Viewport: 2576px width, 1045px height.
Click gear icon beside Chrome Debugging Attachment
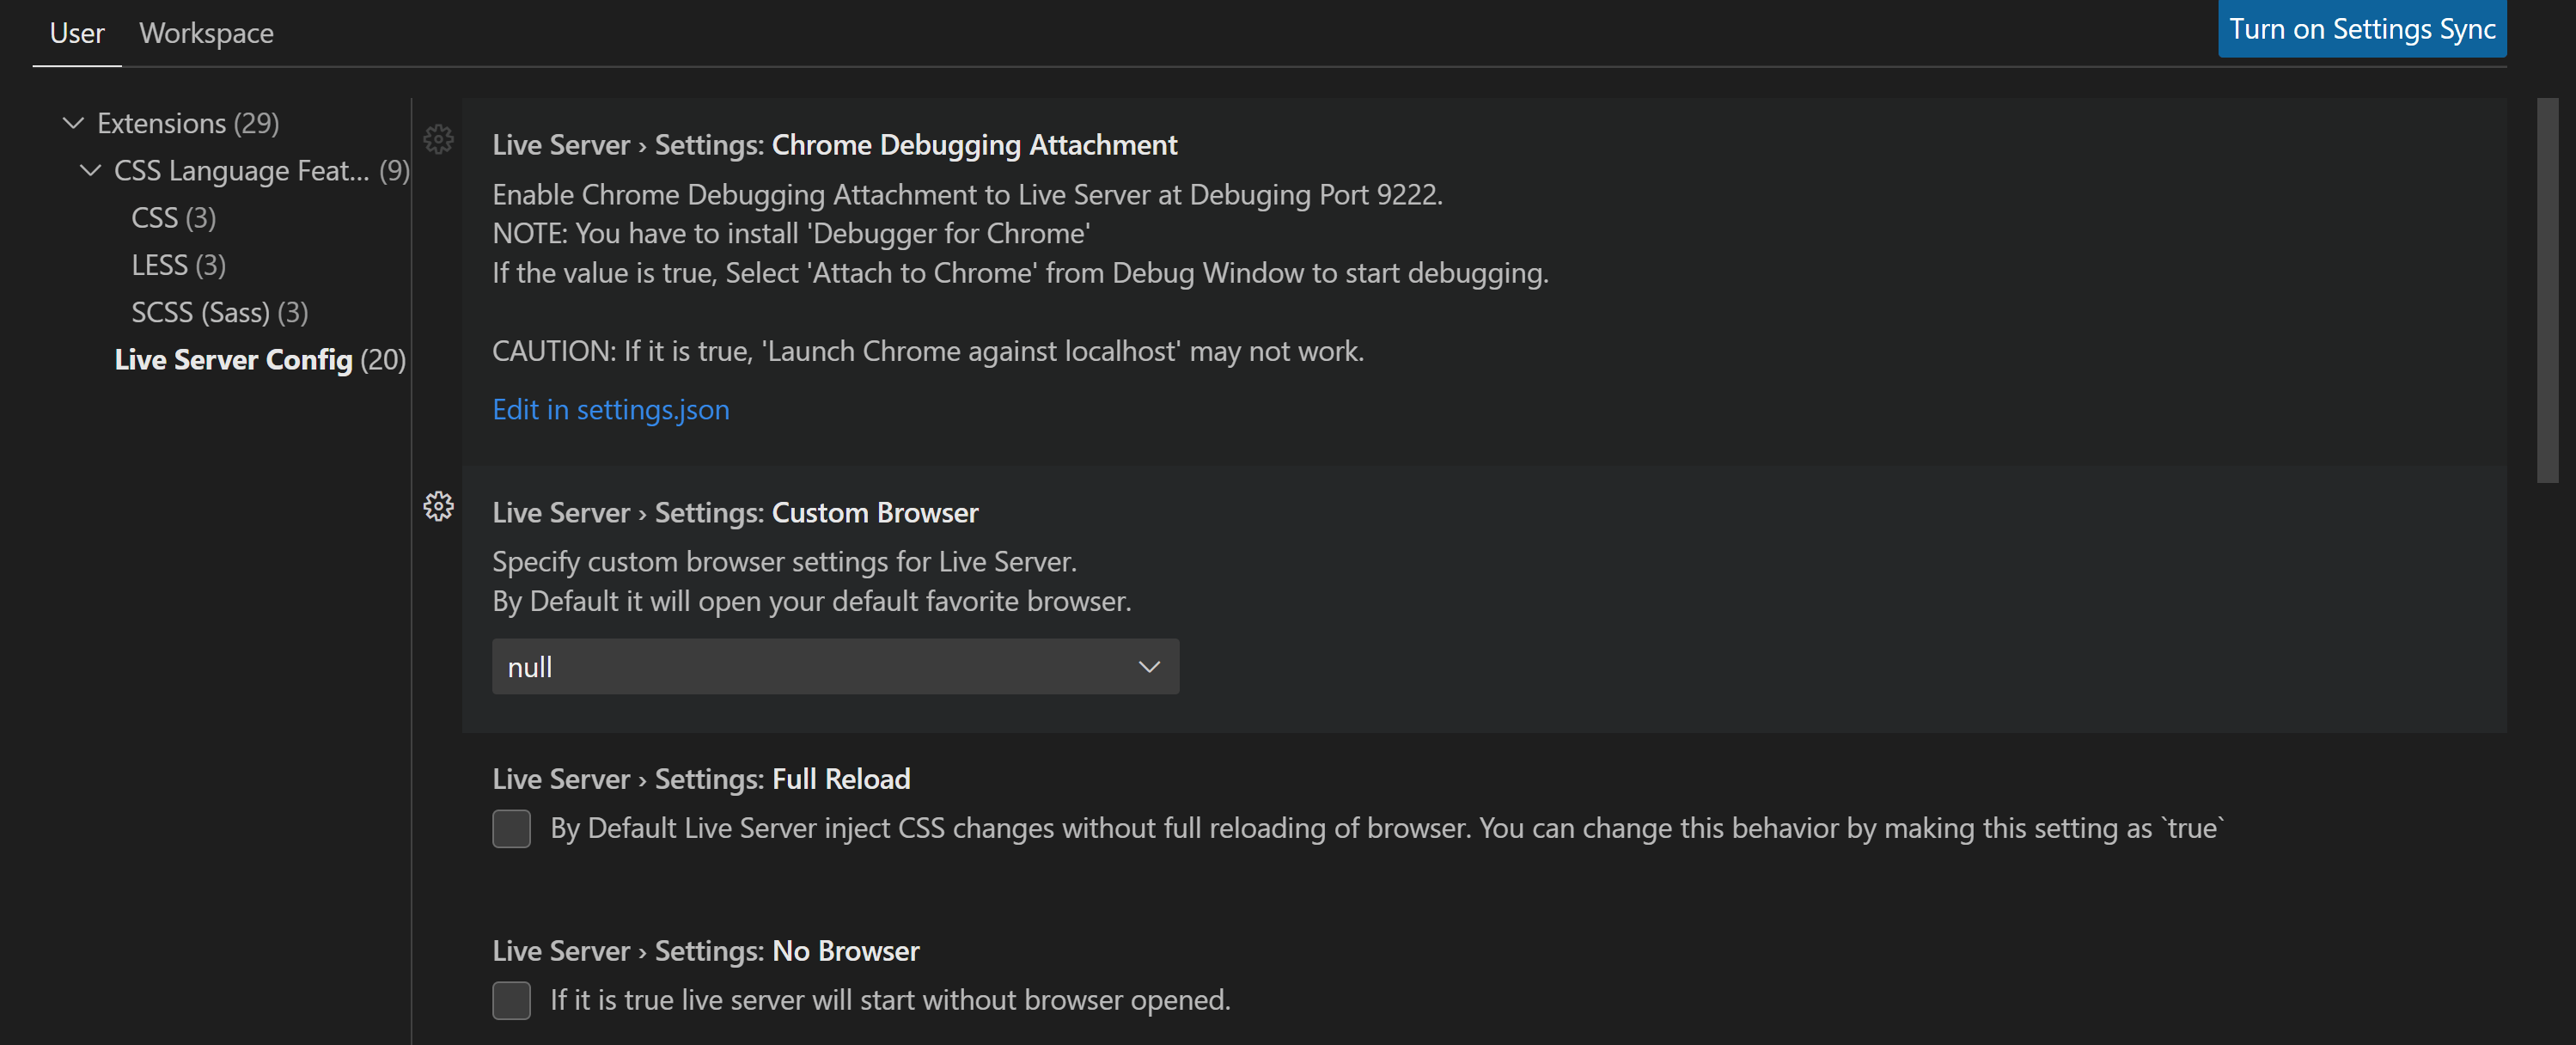[438, 139]
